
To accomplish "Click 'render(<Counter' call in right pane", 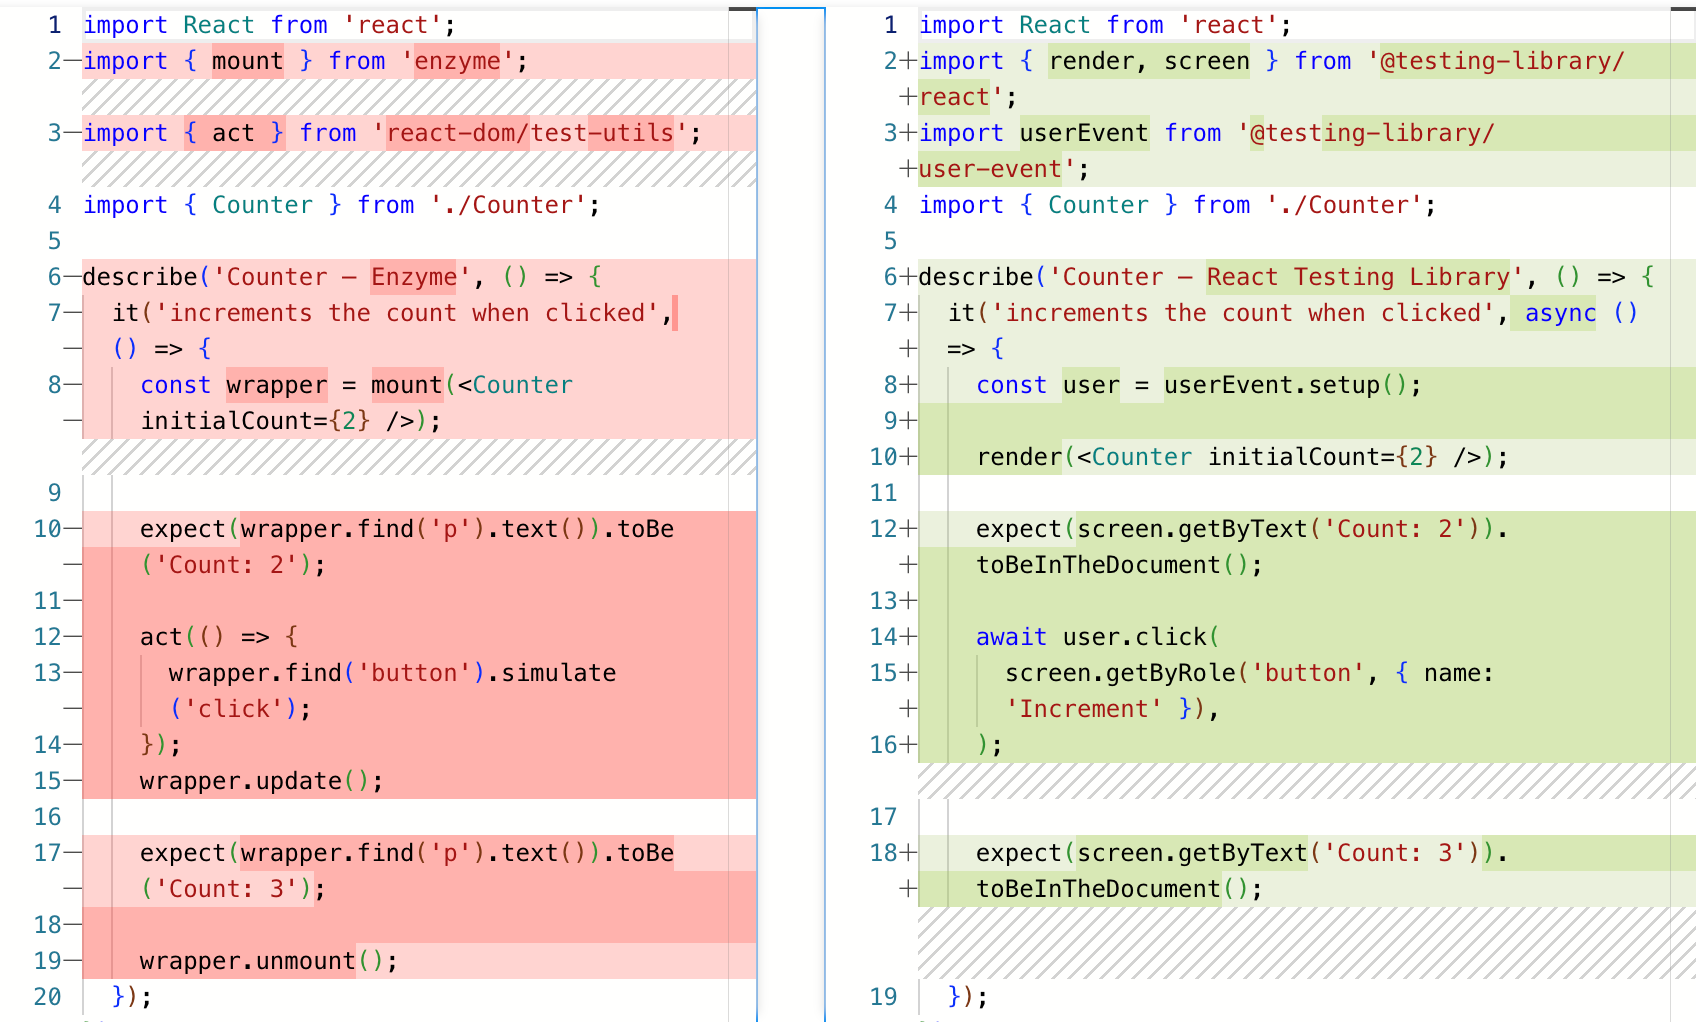I will click(1085, 457).
